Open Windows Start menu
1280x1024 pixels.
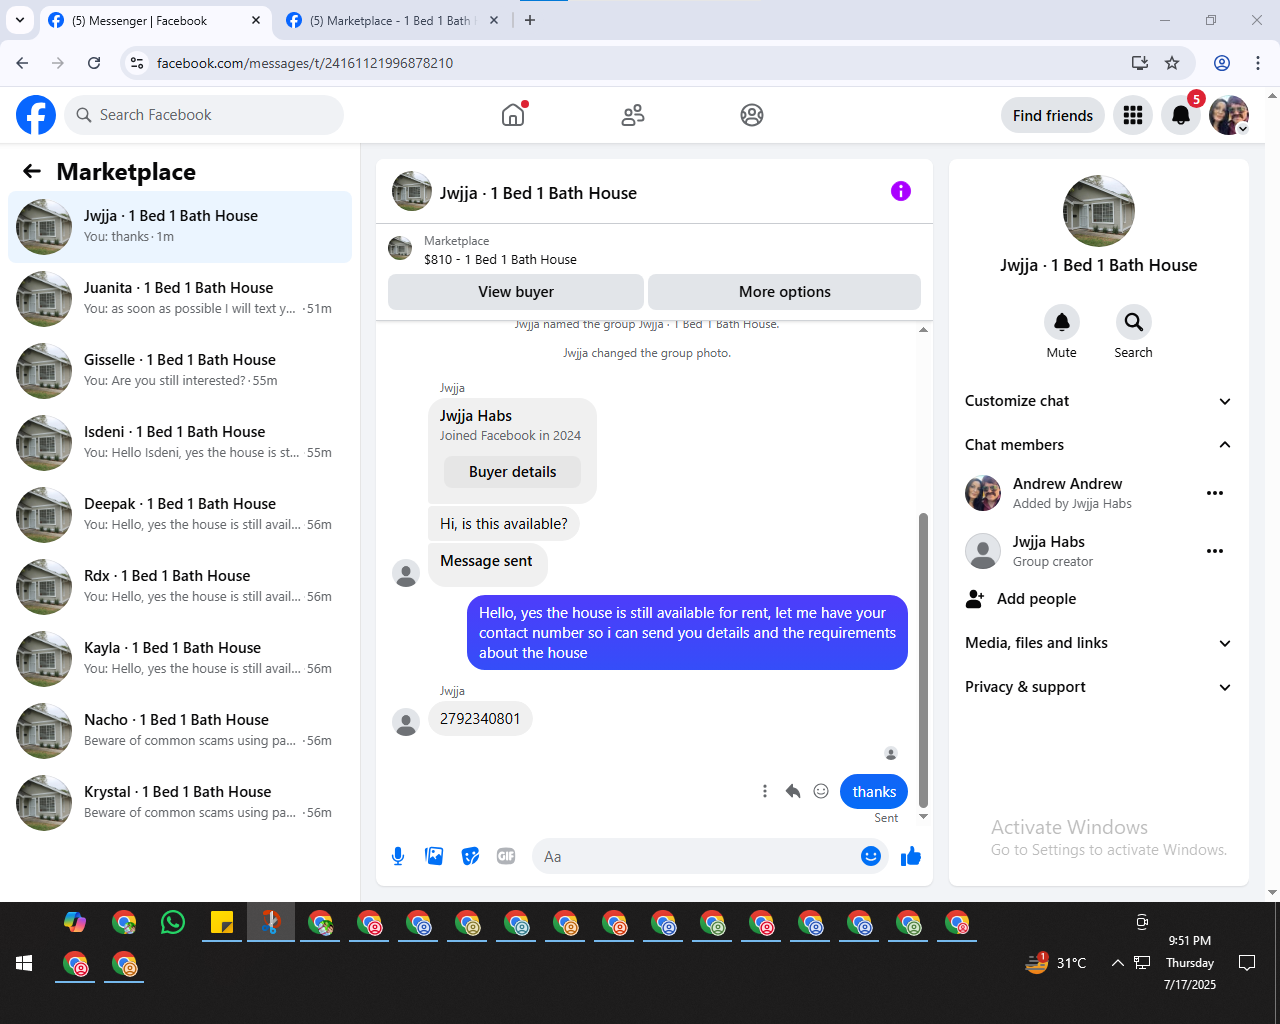tap(24, 963)
